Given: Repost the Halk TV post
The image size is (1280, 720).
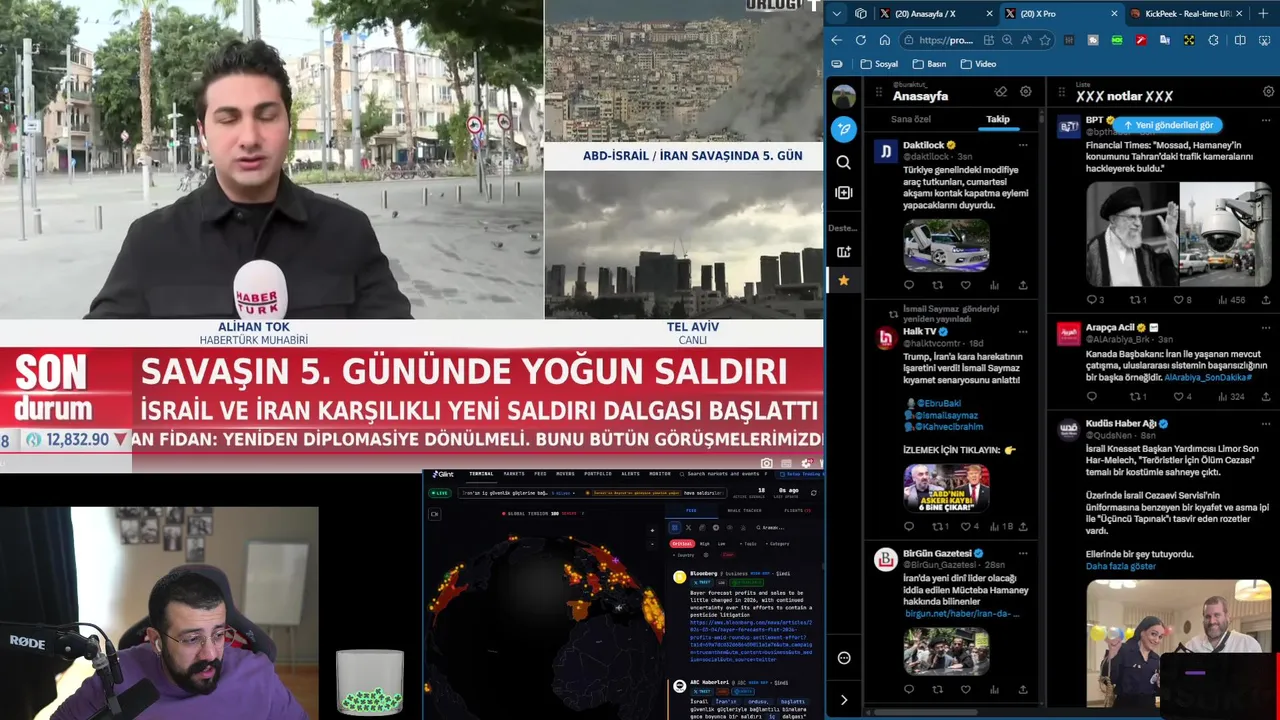Looking at the screenshot, I should (937, 526).
